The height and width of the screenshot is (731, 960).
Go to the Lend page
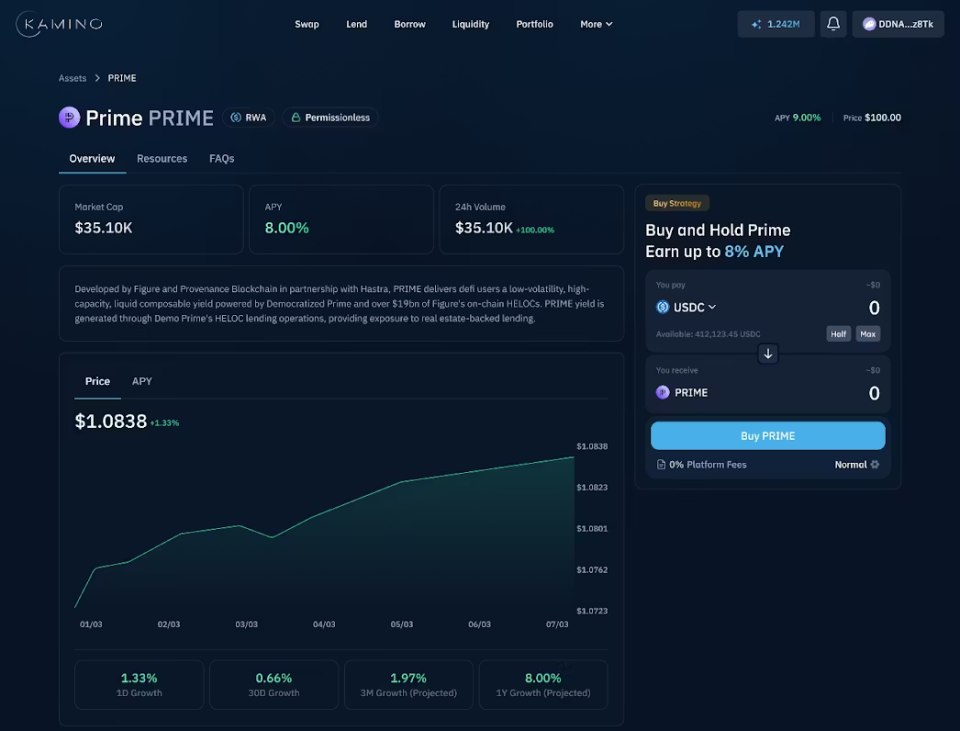pos(356,24)
